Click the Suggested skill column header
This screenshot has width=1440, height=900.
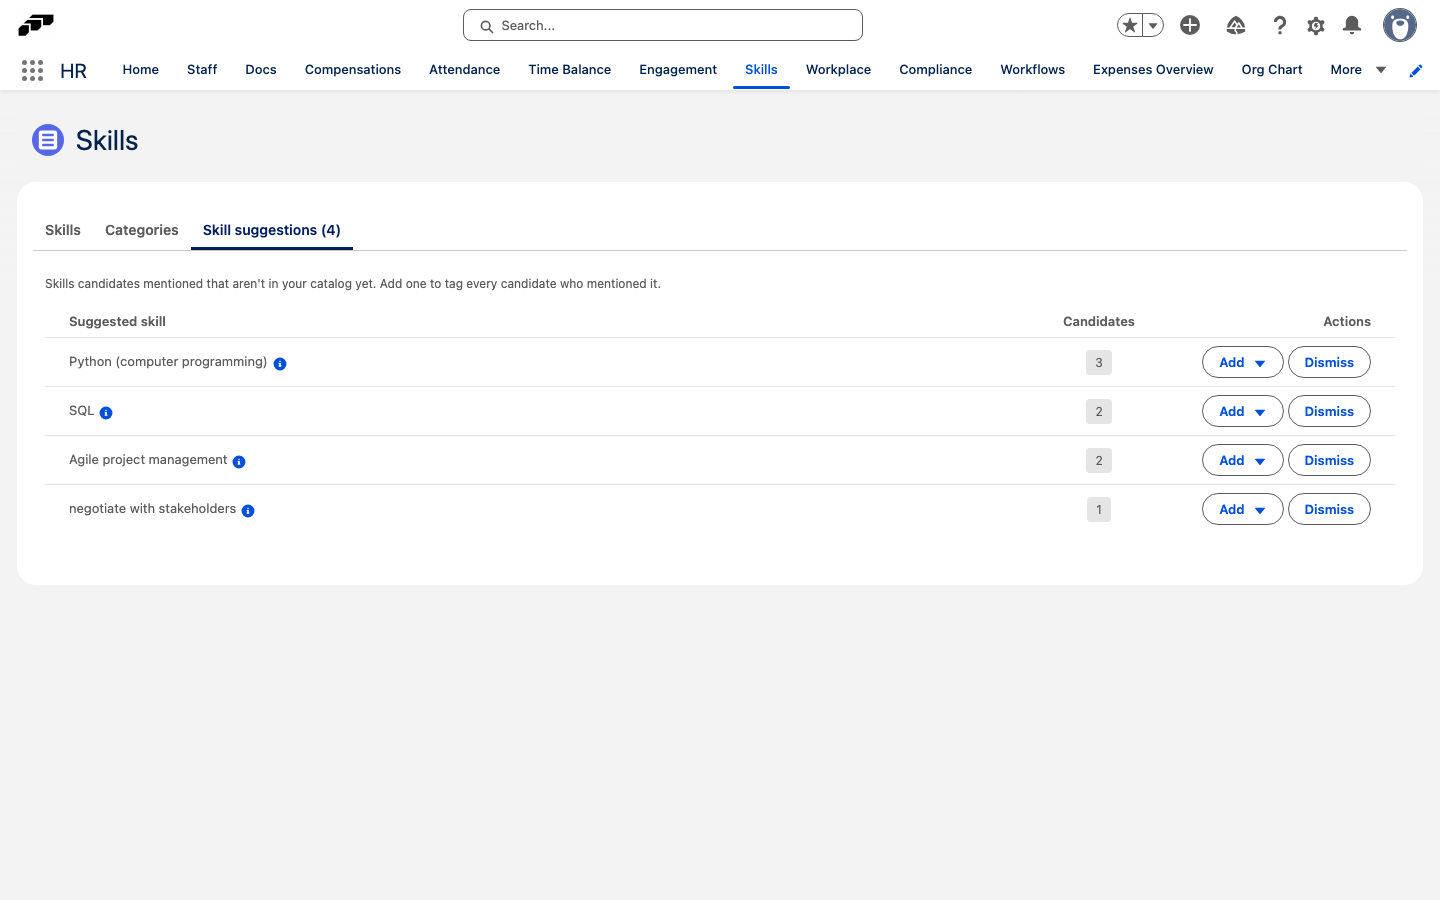(117, 321)
